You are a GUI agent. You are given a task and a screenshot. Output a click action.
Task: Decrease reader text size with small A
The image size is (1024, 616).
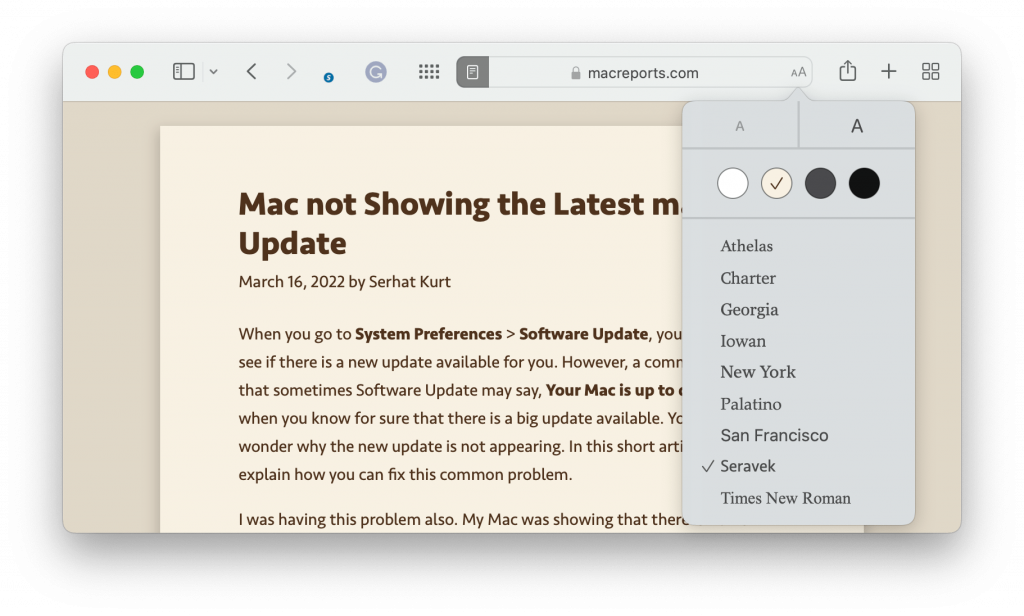click(740, 126)
